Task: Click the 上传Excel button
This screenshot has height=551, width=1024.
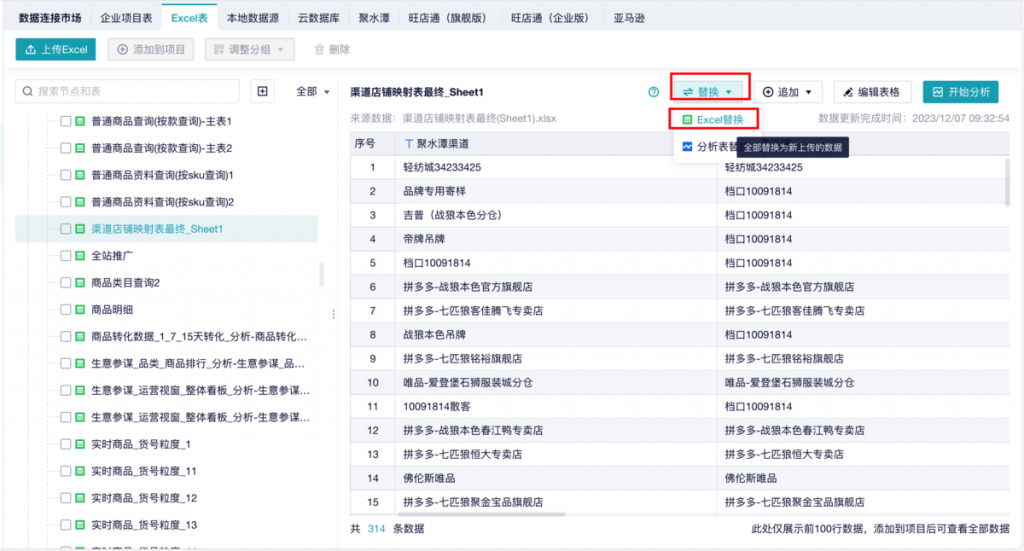Action: click(x=56, y=49)
